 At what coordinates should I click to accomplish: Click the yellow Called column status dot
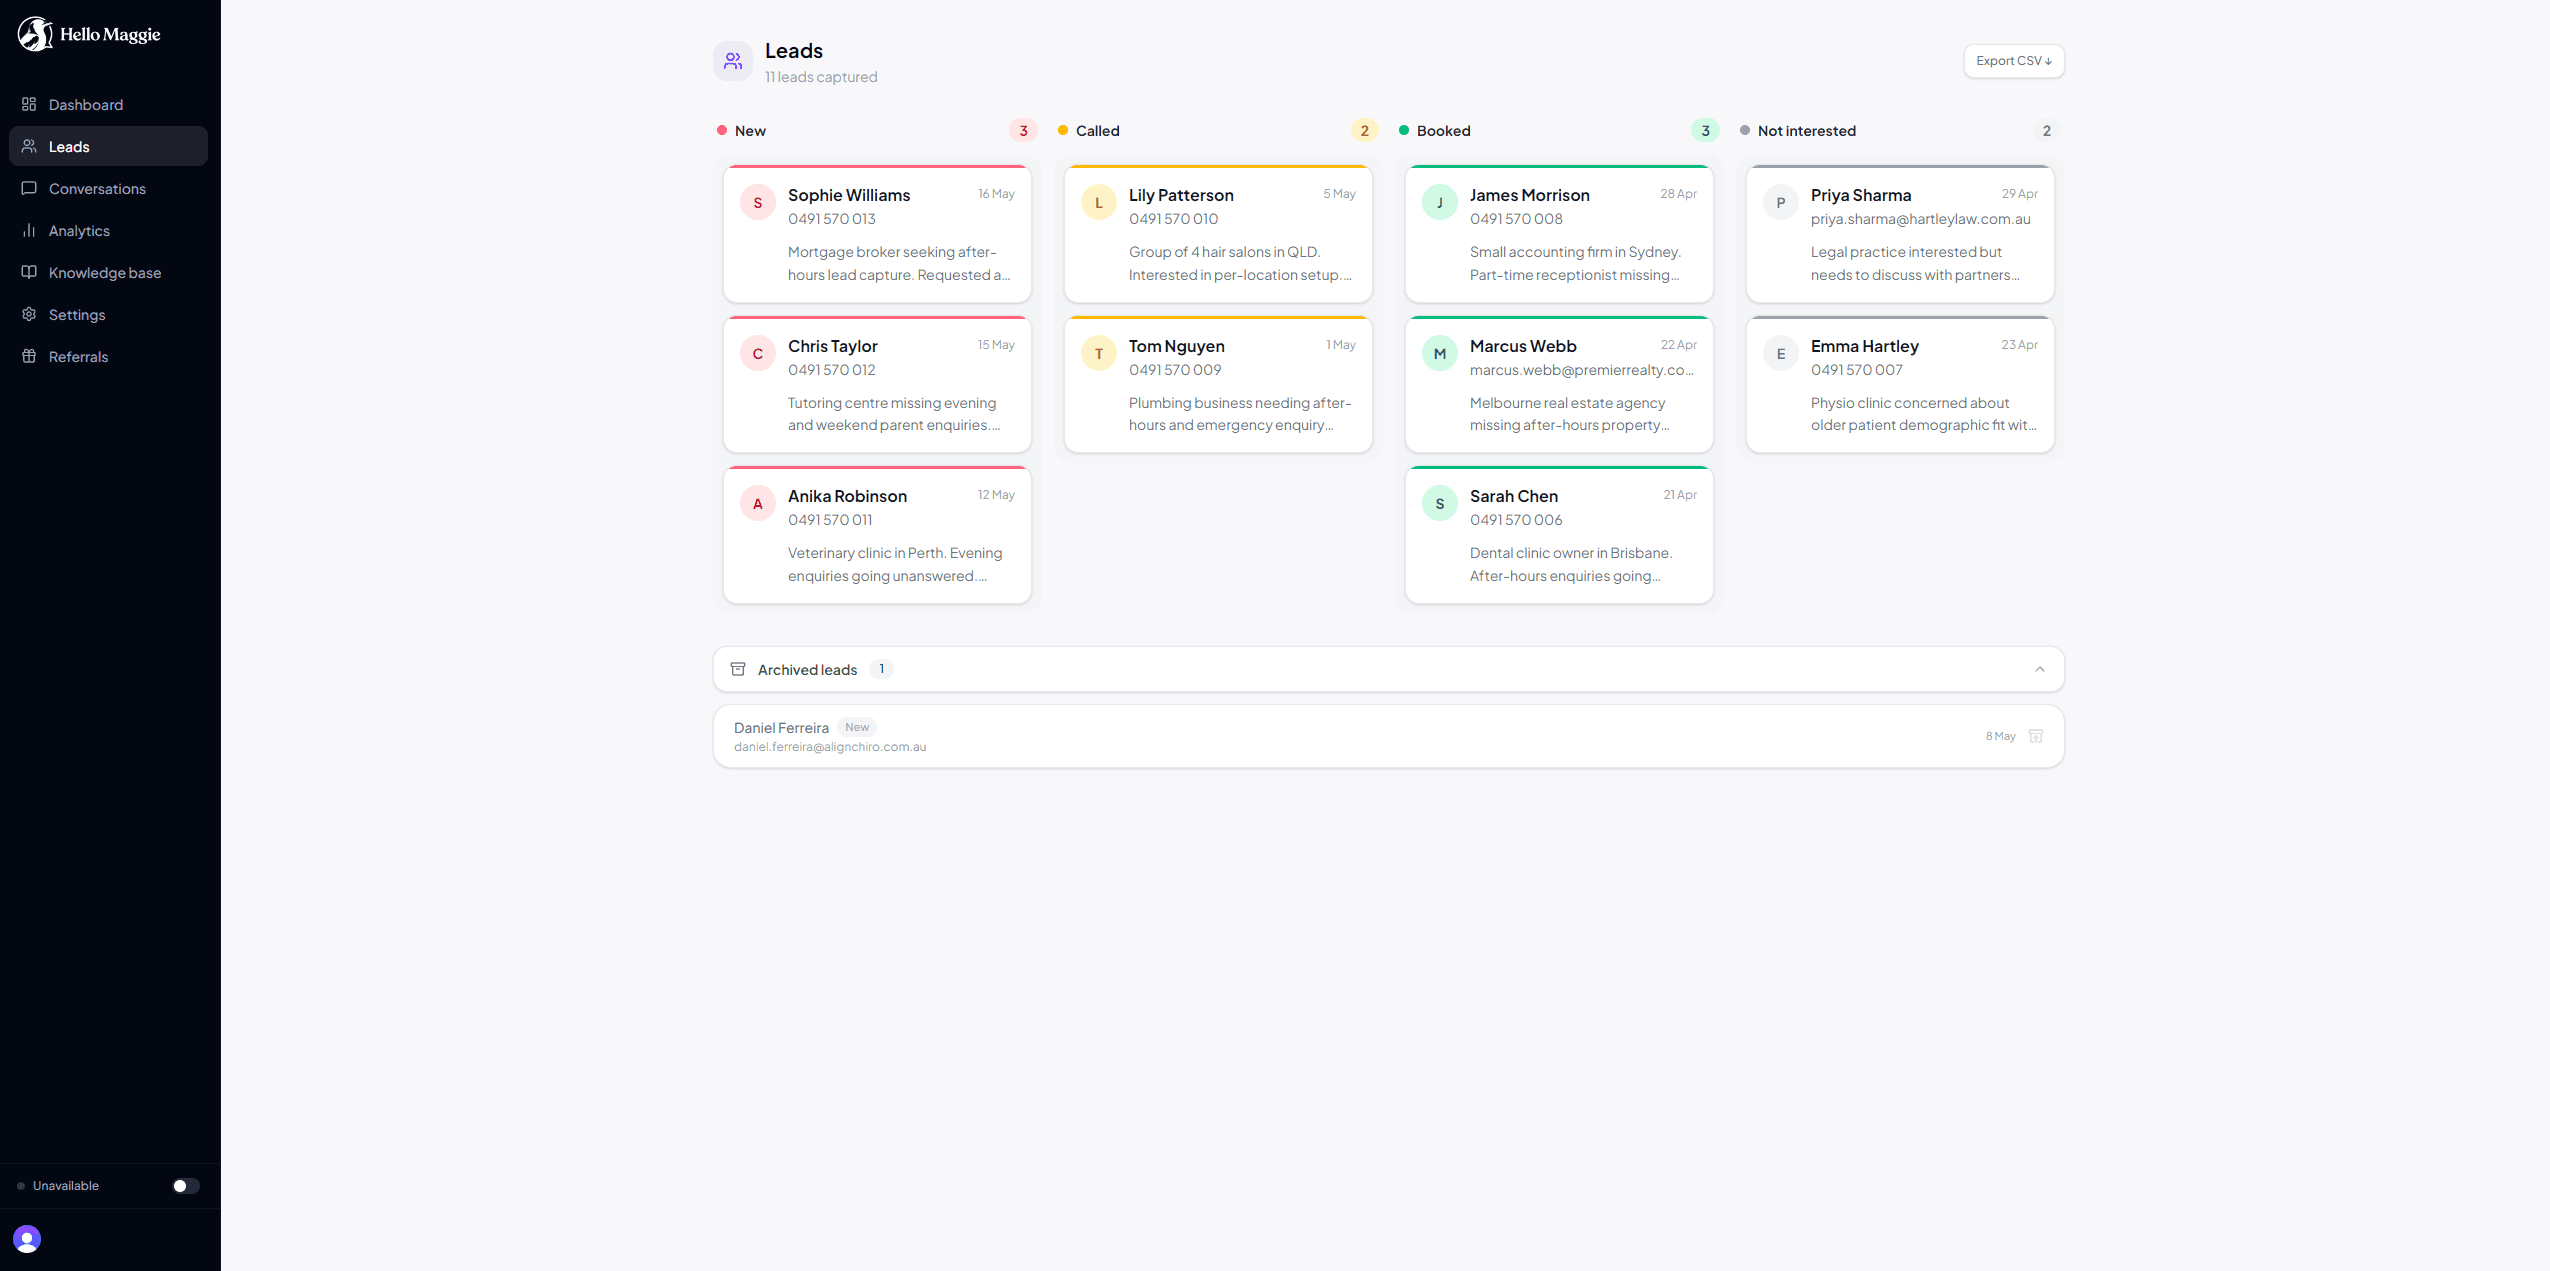pyautogui.click(x=1063, y=130)
